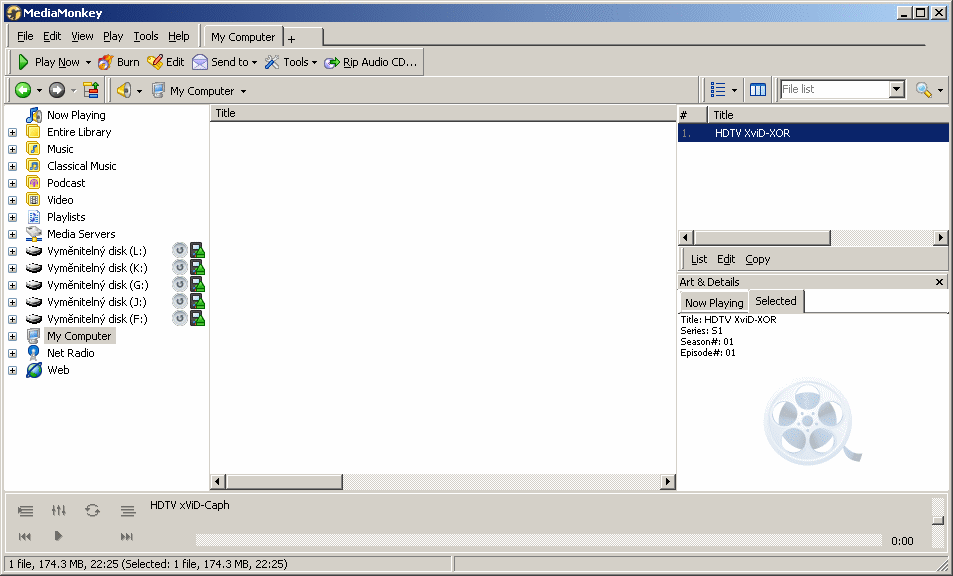Open the Play menu
953x576 pixels.
(113, 37)
